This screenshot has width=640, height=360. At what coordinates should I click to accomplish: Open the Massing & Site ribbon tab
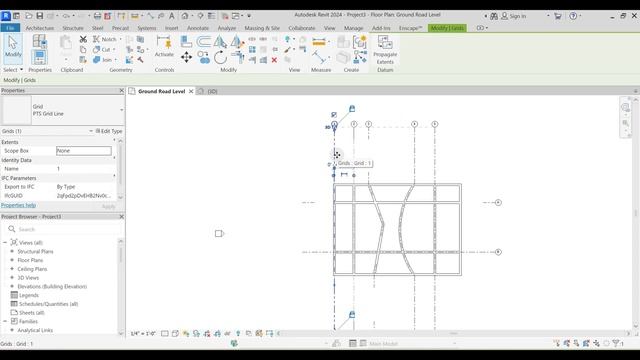(x=262, y=28)
